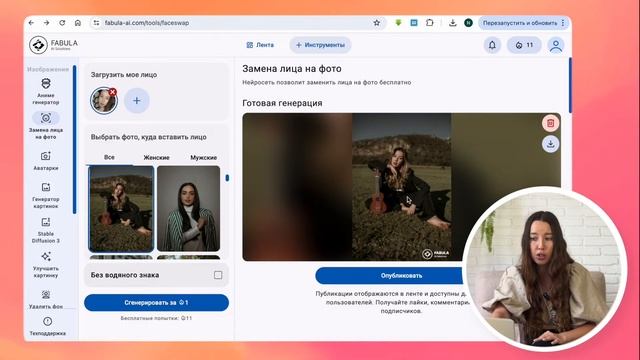The height and width of the screenshot is (360, 640).
Task: Go back in the browser
Action: tap(31, 23)
